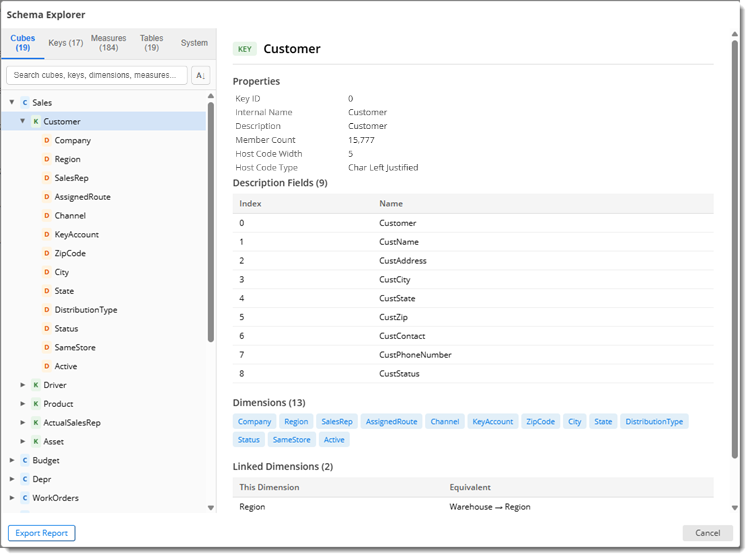Viewport: 750px width, 558px height.
Task: Focus the cubes and keys search field
Action: 97,76
